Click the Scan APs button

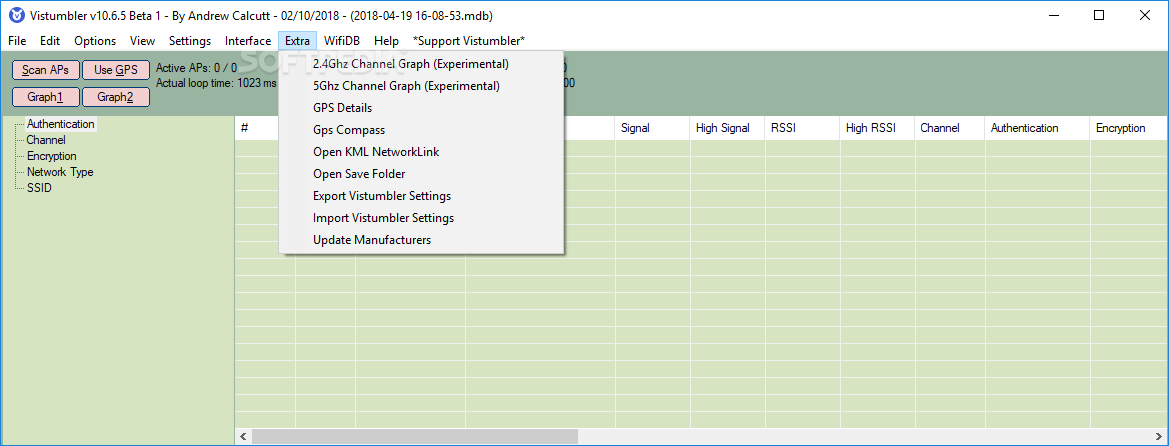(x=45, y=70)
